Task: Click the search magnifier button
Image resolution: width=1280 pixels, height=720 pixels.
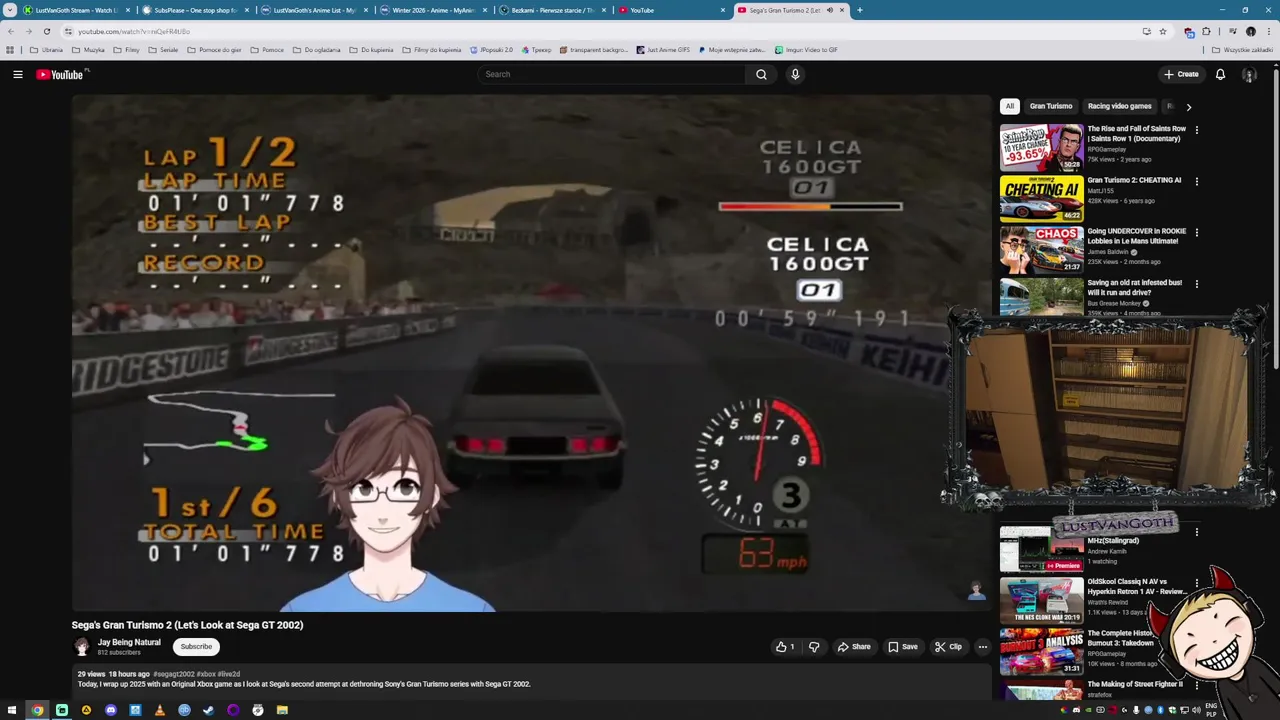Action: pyautogui.click(x=761, y=74)
